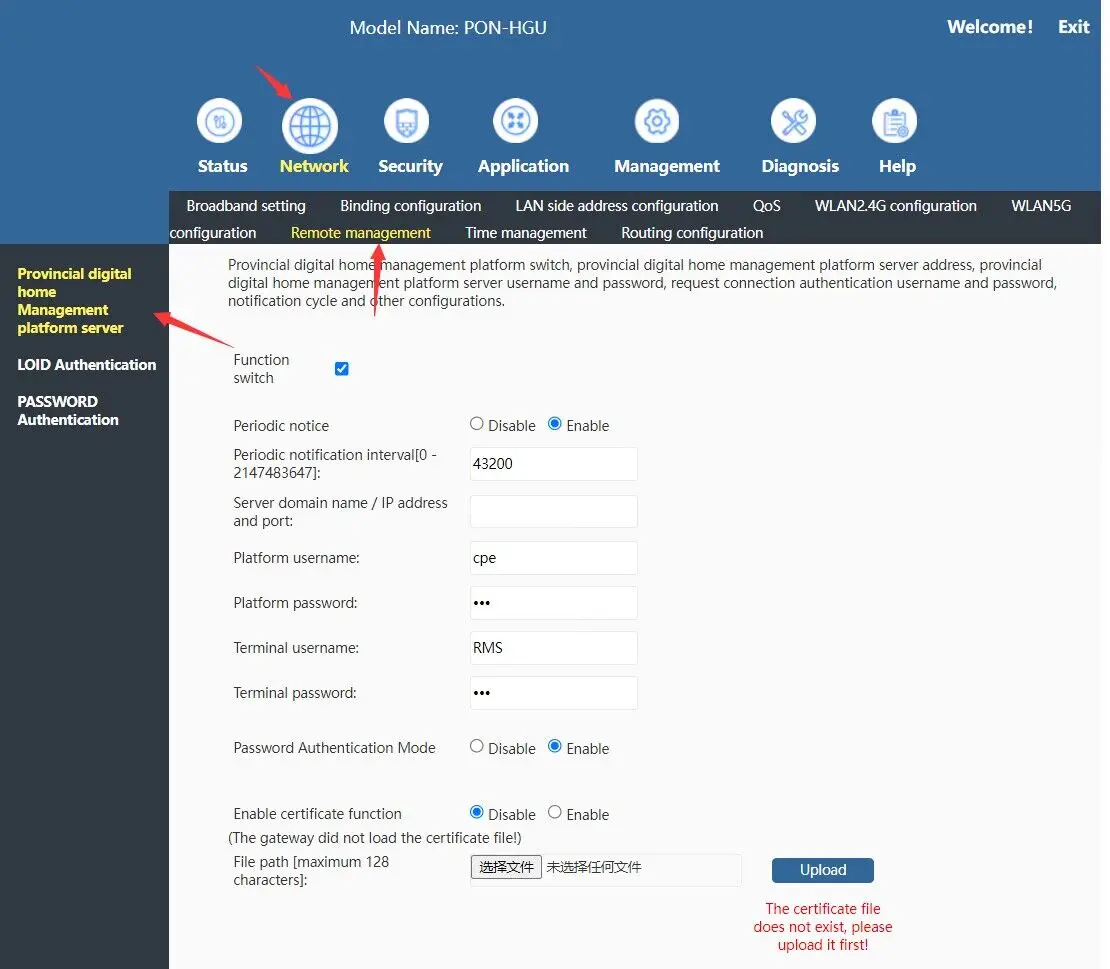Open the Security shield icon
The image size is (1110, 969).
[x=406, y=123]
